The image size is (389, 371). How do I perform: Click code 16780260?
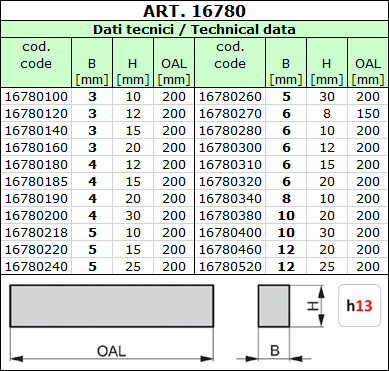coord(230,97)
